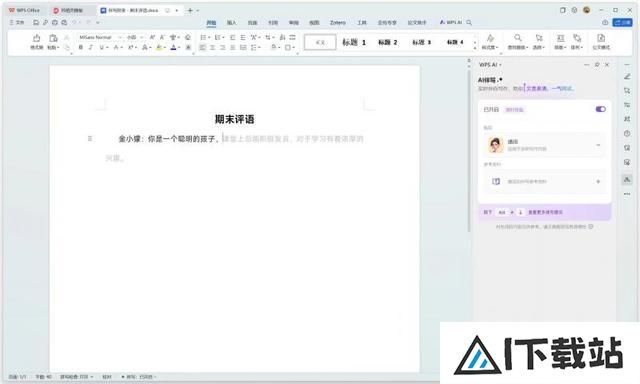
Task: Click the print icon in quick access toolbar
Action: click(x=55, y=22)
